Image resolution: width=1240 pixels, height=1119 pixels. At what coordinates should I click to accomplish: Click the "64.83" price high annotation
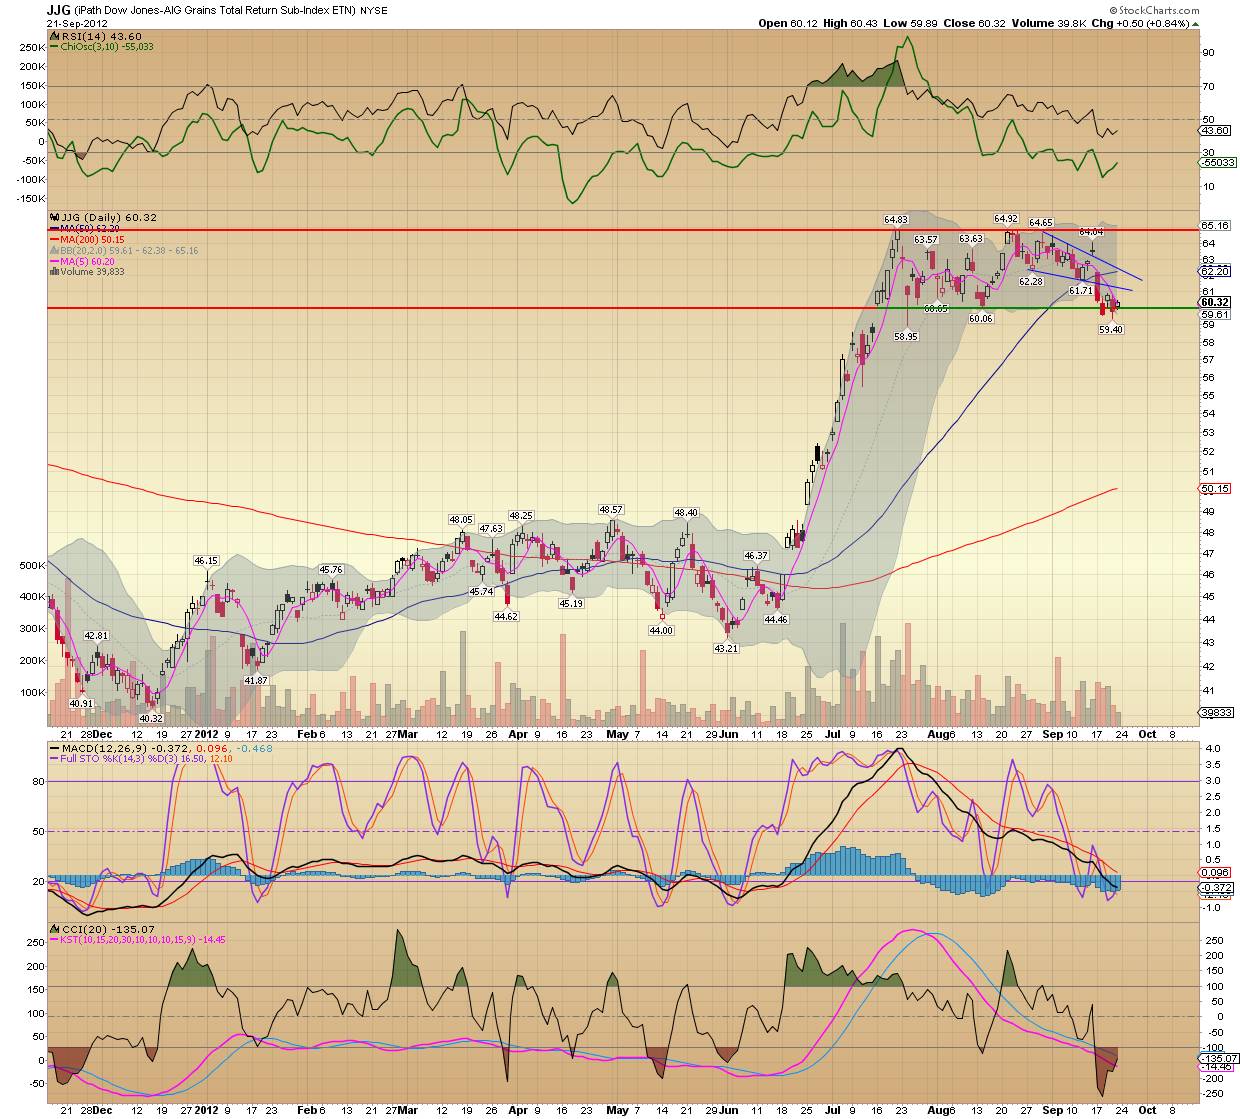click(x=896, y=220)
